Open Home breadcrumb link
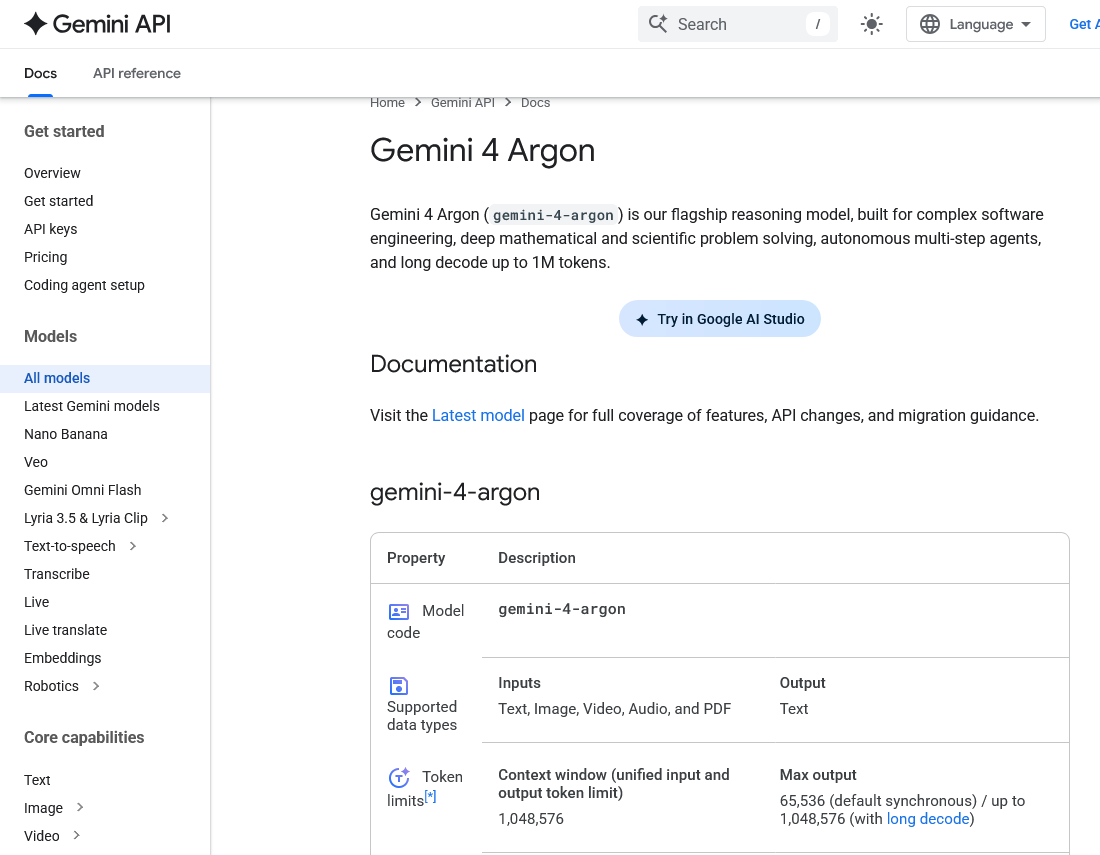 click(387, 102)
